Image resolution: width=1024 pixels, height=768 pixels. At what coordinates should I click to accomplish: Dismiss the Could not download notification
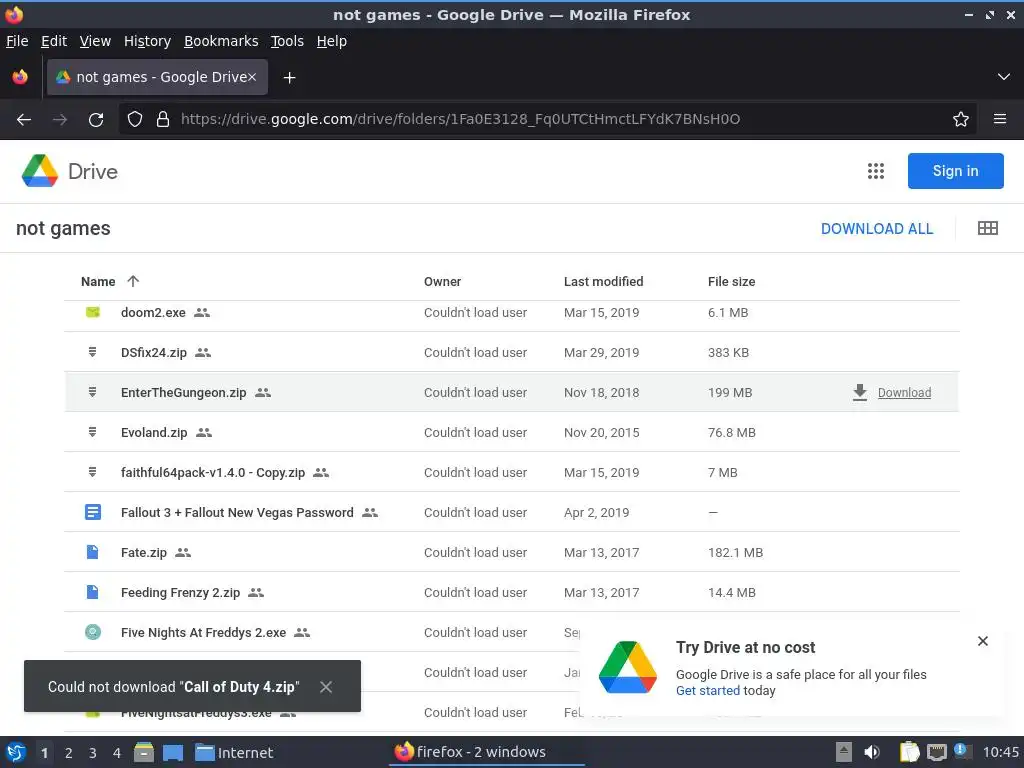(x=326, y=686)
